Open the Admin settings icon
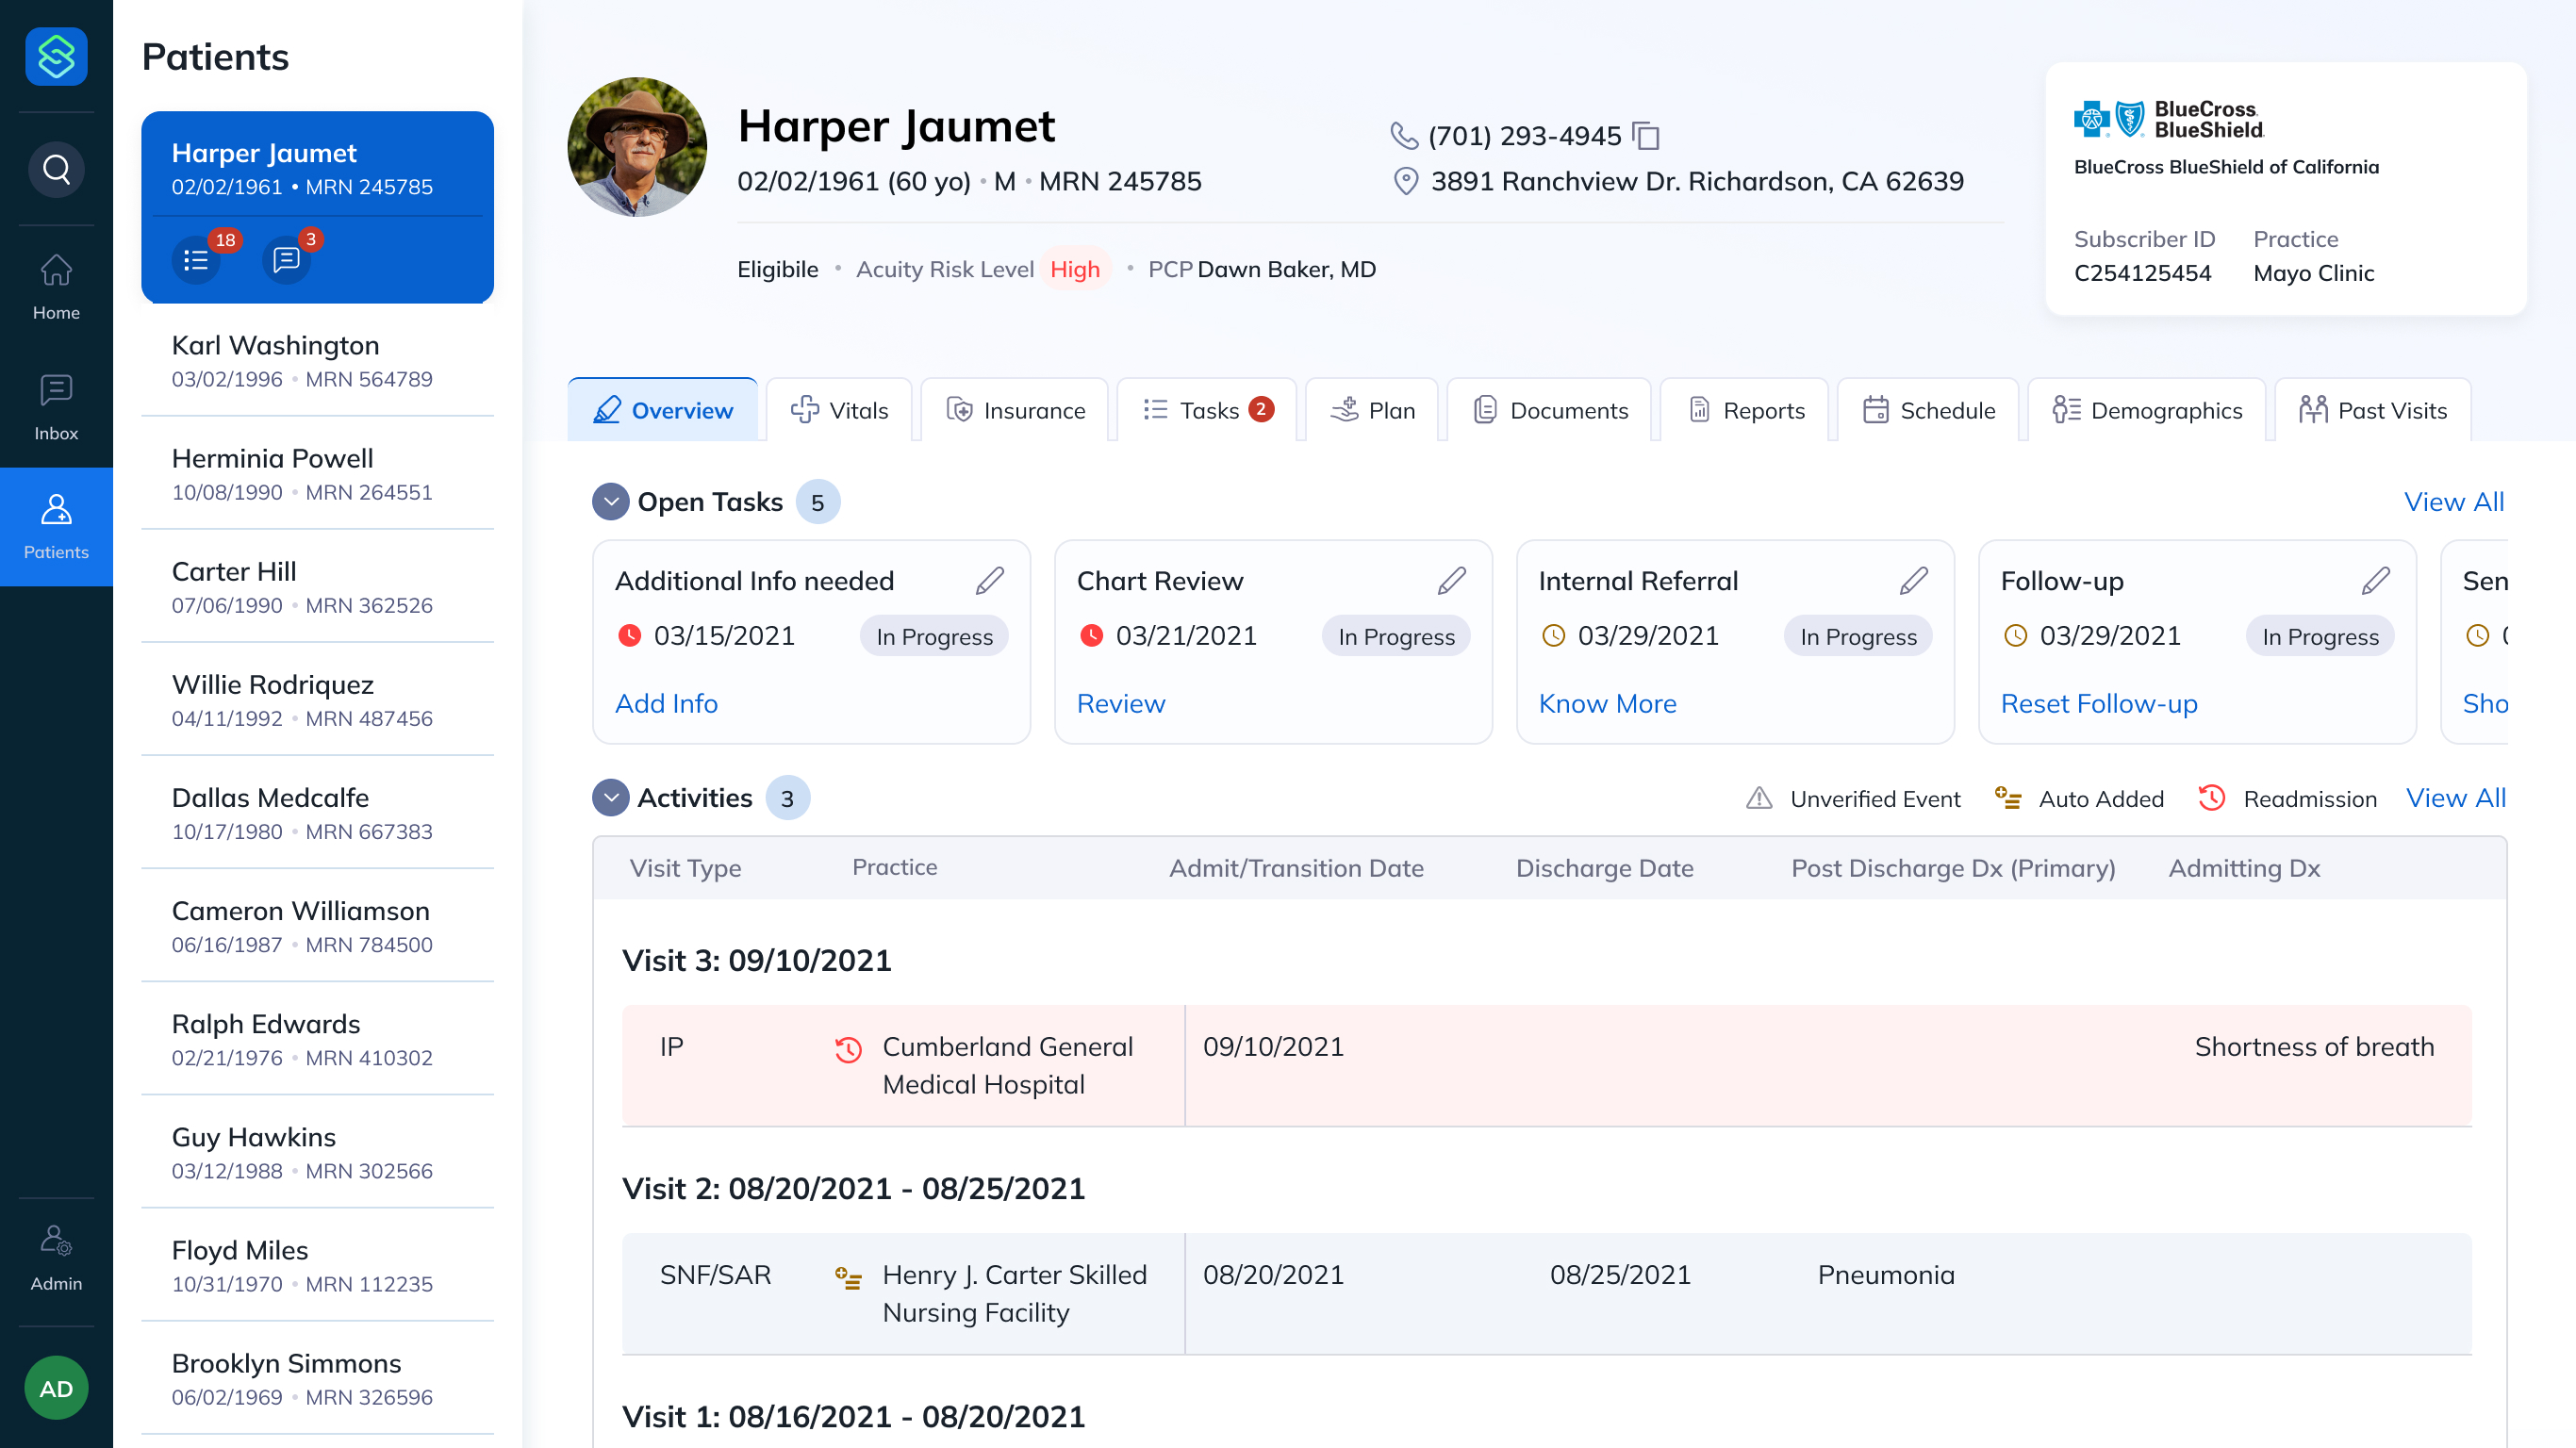2576x1448 pixels. click(56, 1257)
